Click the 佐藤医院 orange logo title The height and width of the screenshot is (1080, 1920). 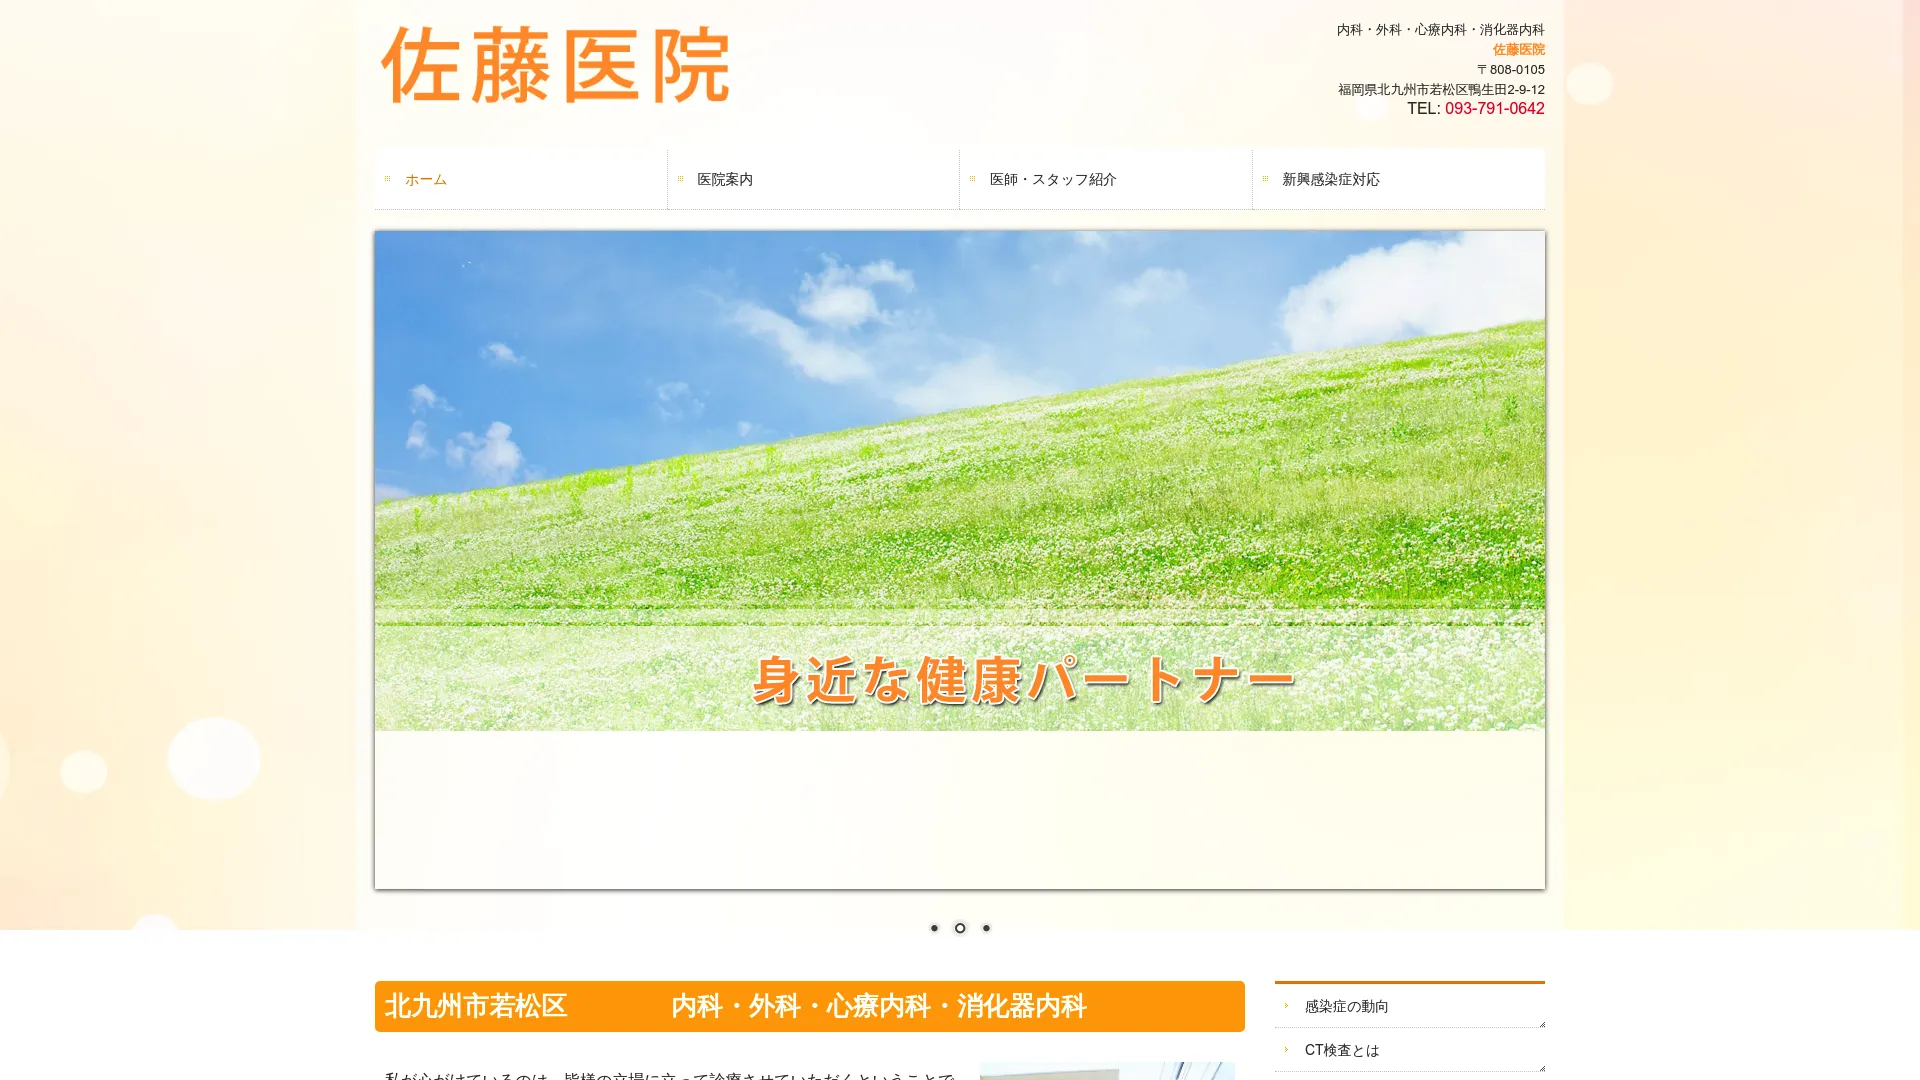[555, 66]
